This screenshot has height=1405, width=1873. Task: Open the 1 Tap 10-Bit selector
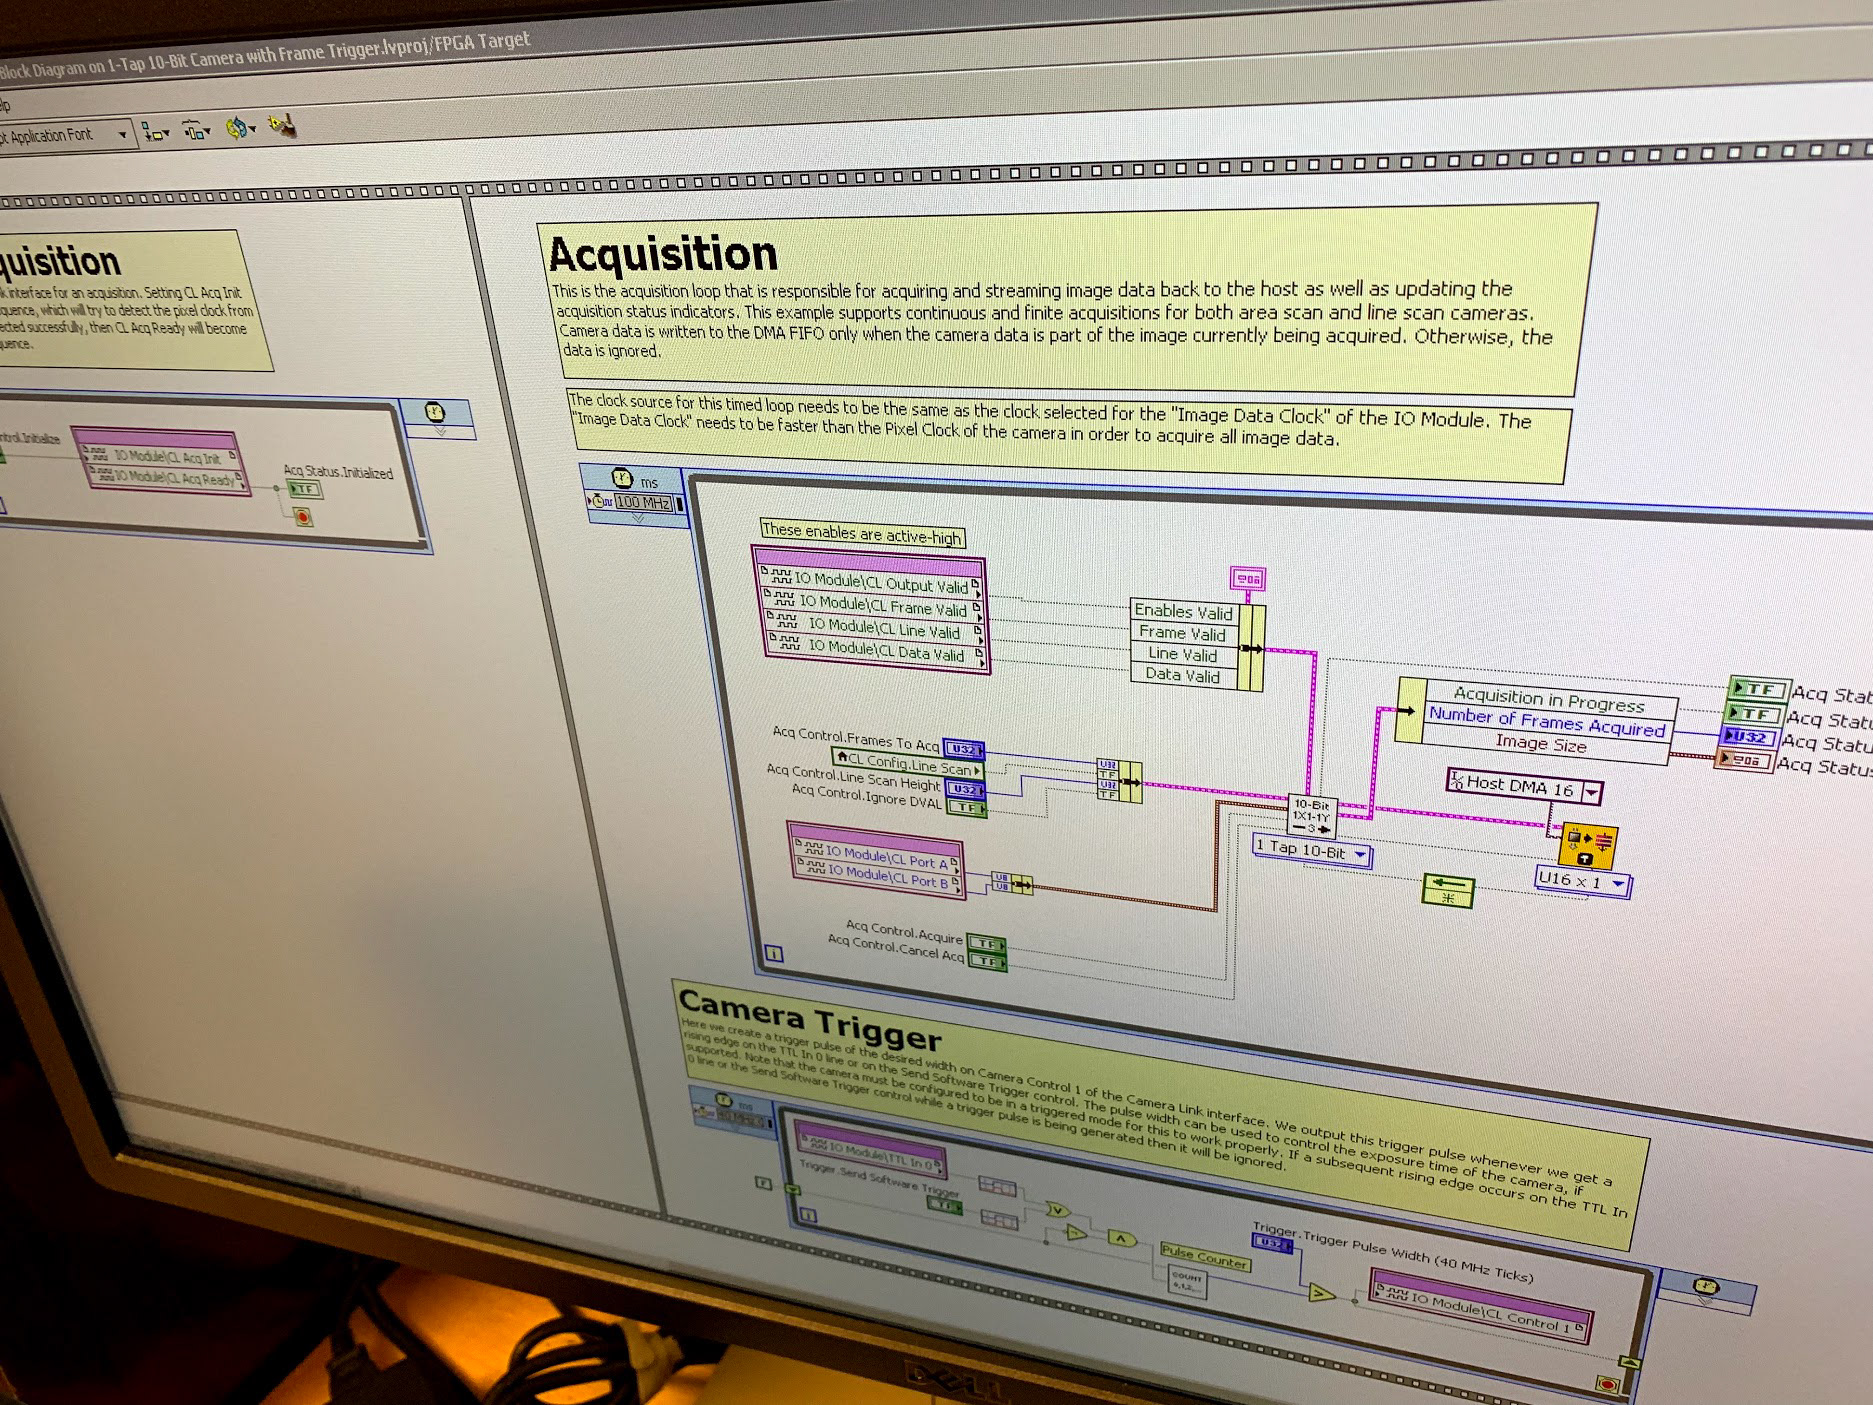click(x=1311, y=851)
